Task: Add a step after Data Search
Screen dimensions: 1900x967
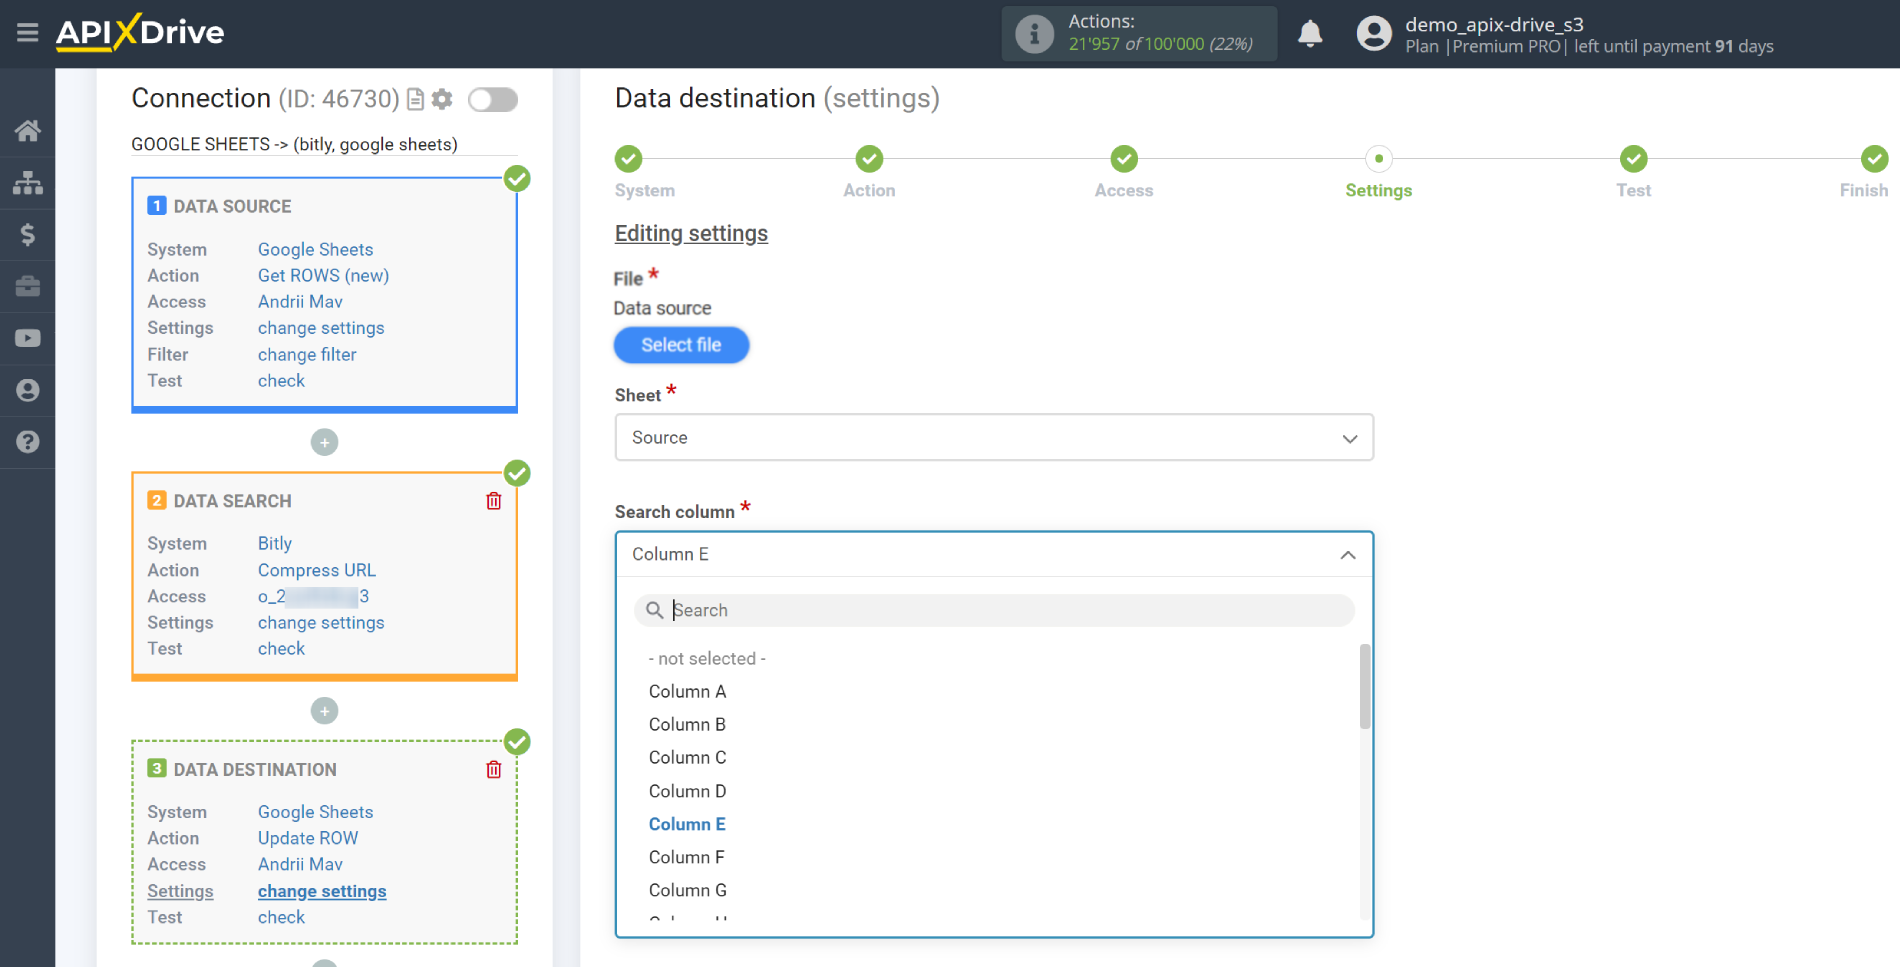Action: click(324, 711)
